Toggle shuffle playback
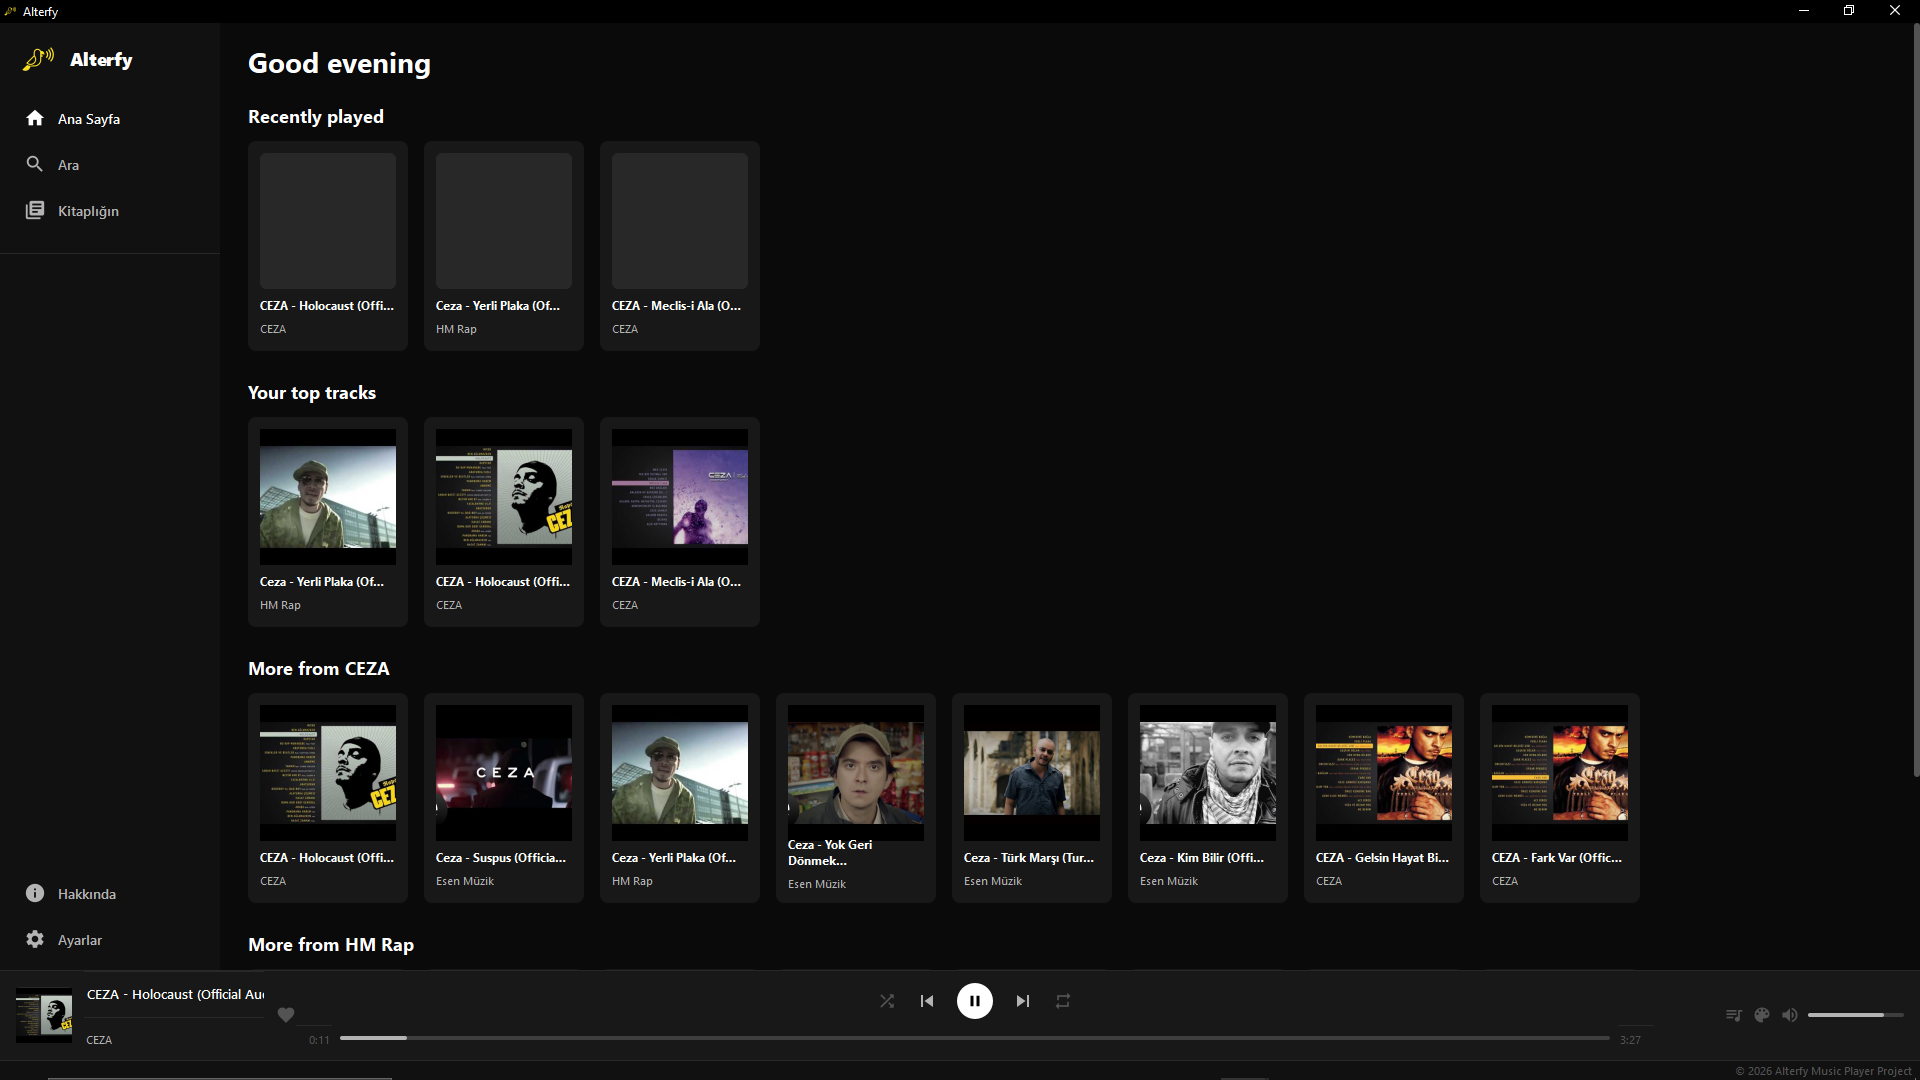The width and height of the screenshot is (1920, 1080). pyautogui.click(x=887, y=1001)
